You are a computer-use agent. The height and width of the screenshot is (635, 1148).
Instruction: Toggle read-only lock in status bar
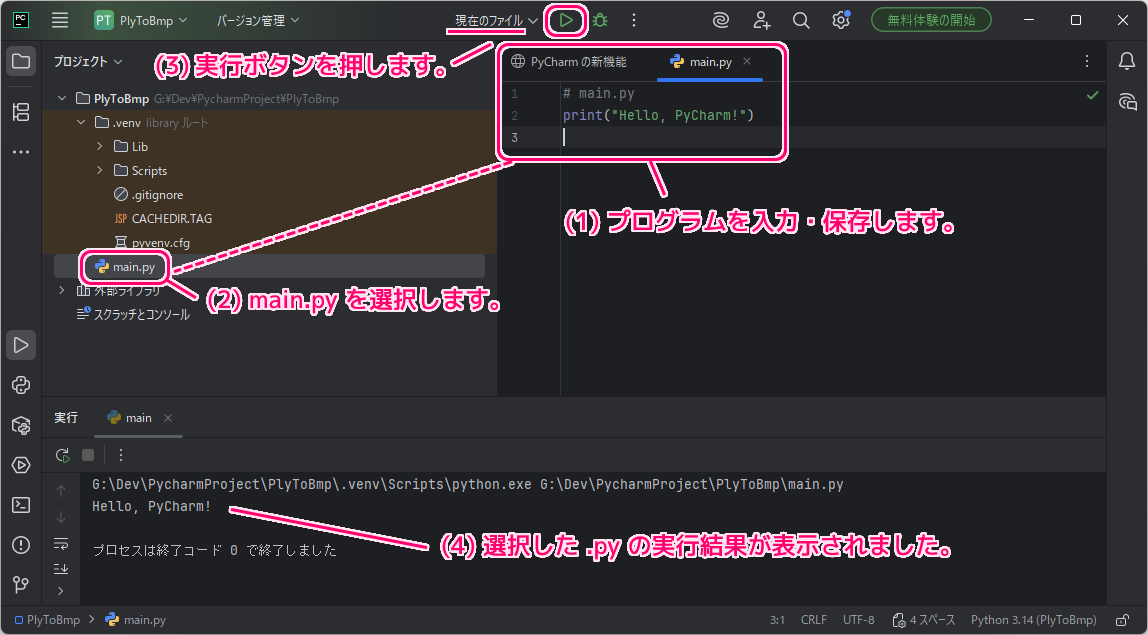pos(1124,620)
